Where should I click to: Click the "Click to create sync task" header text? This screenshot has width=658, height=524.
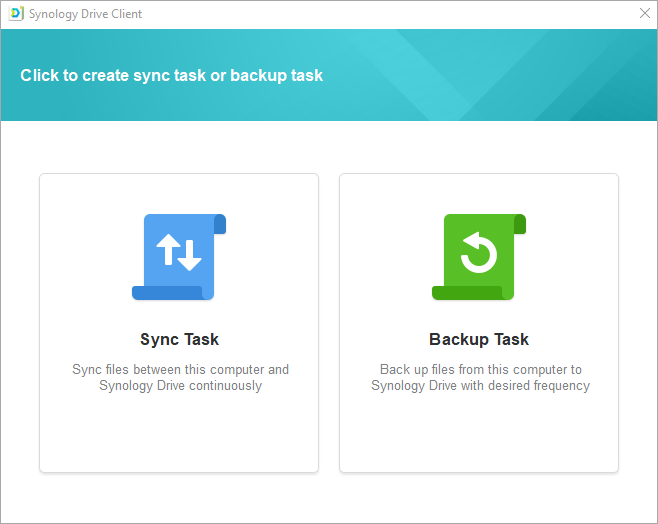(171, 75)
